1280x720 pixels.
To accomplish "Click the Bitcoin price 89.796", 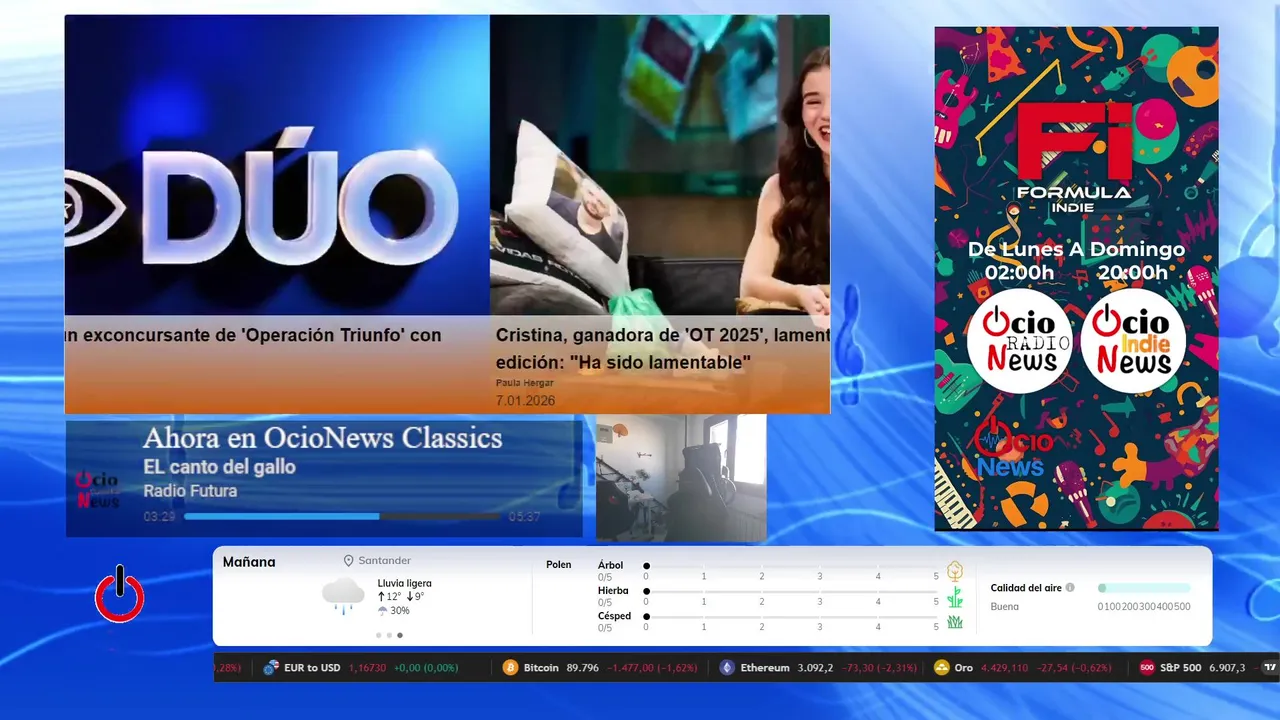I will click(582, 667).
